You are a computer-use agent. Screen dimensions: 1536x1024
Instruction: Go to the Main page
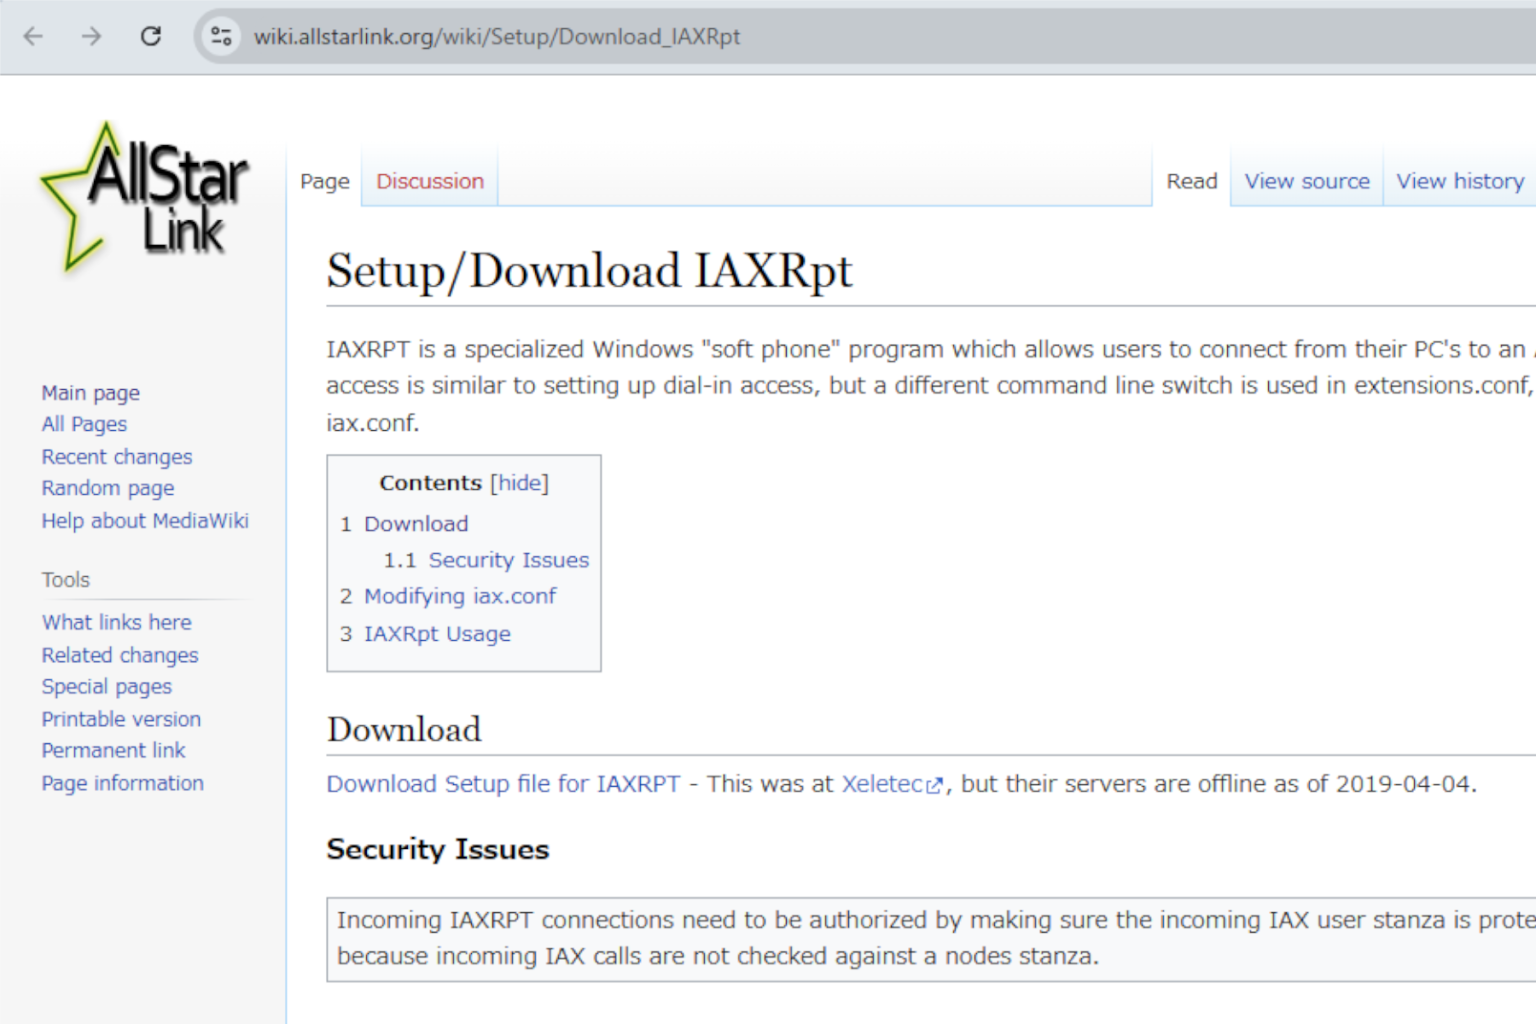tap(90, 393)
